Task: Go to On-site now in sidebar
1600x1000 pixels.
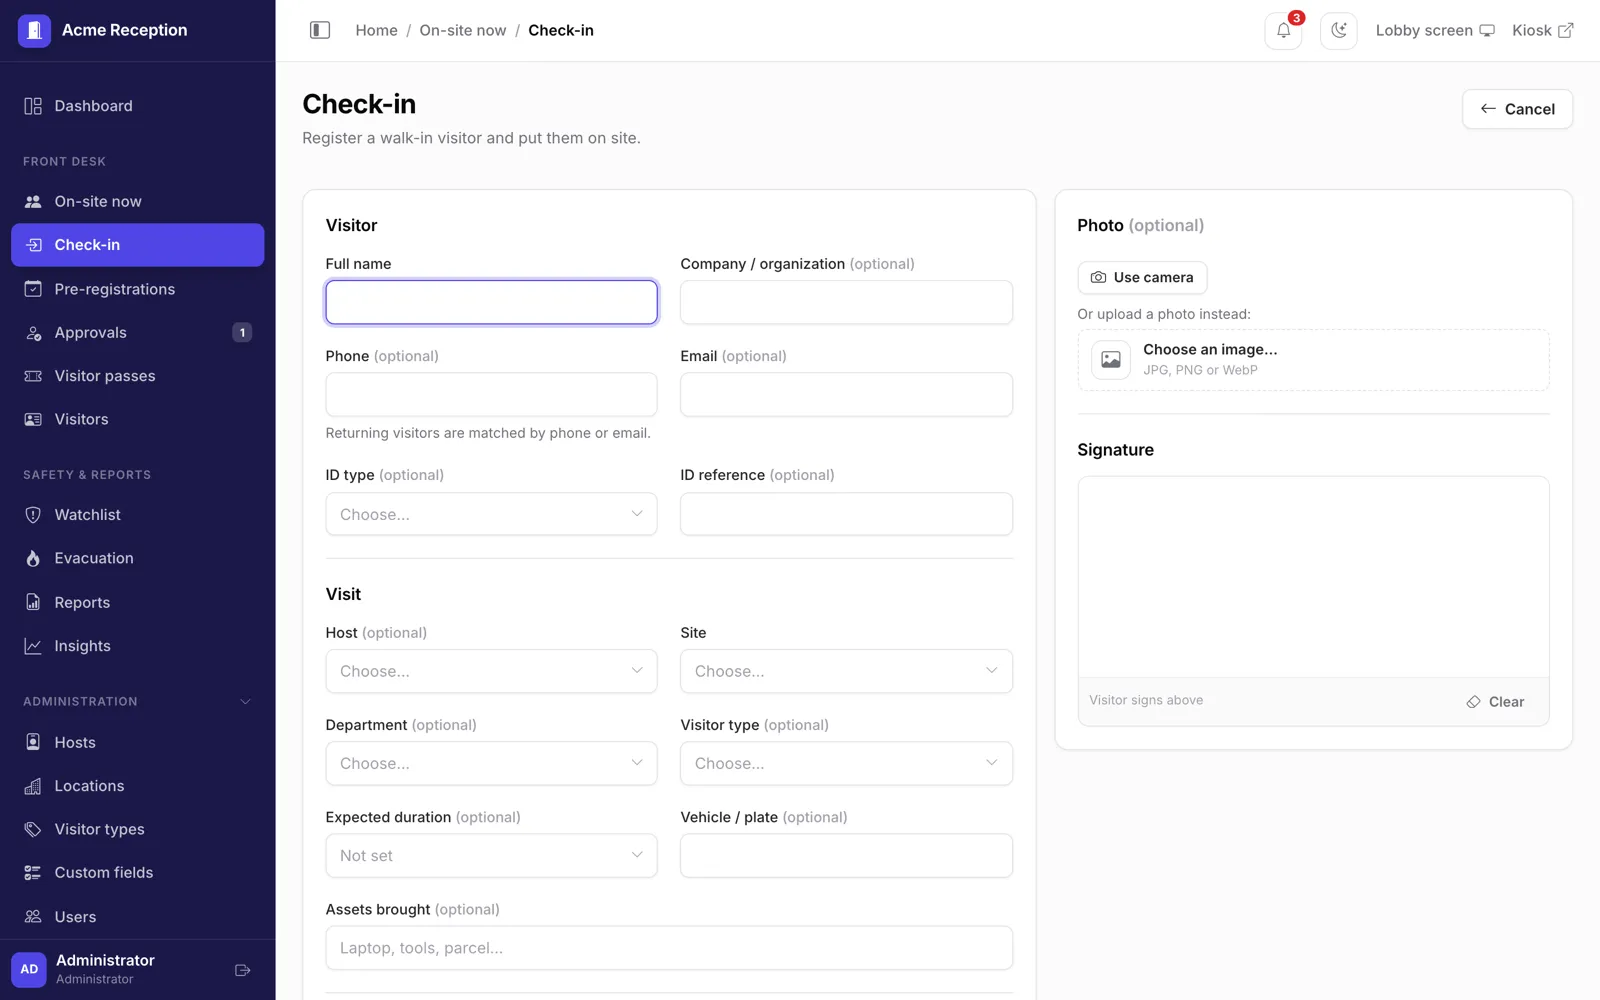Action: [x=137, y=201]
